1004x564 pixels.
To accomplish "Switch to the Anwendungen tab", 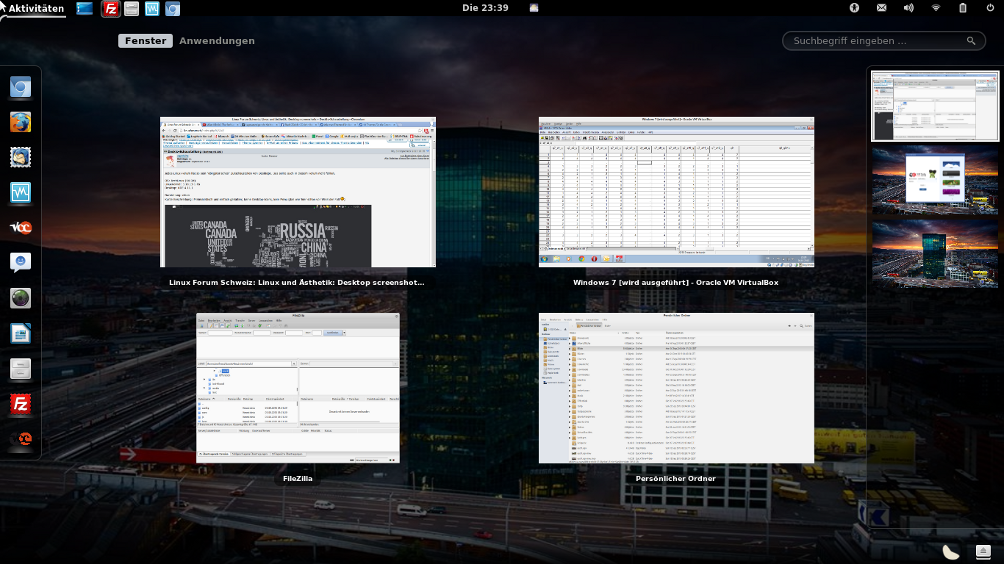I will tap(217, 41).
